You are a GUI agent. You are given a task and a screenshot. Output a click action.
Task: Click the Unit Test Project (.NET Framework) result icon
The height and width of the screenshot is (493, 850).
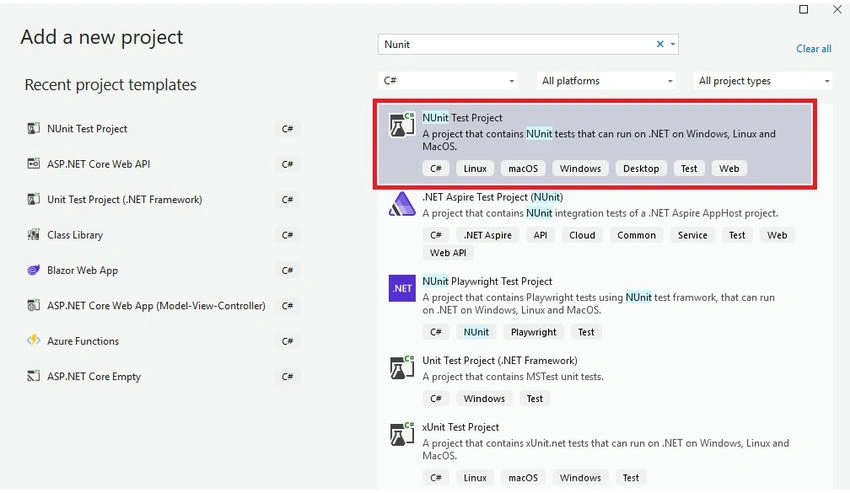[x=402, y=367]
